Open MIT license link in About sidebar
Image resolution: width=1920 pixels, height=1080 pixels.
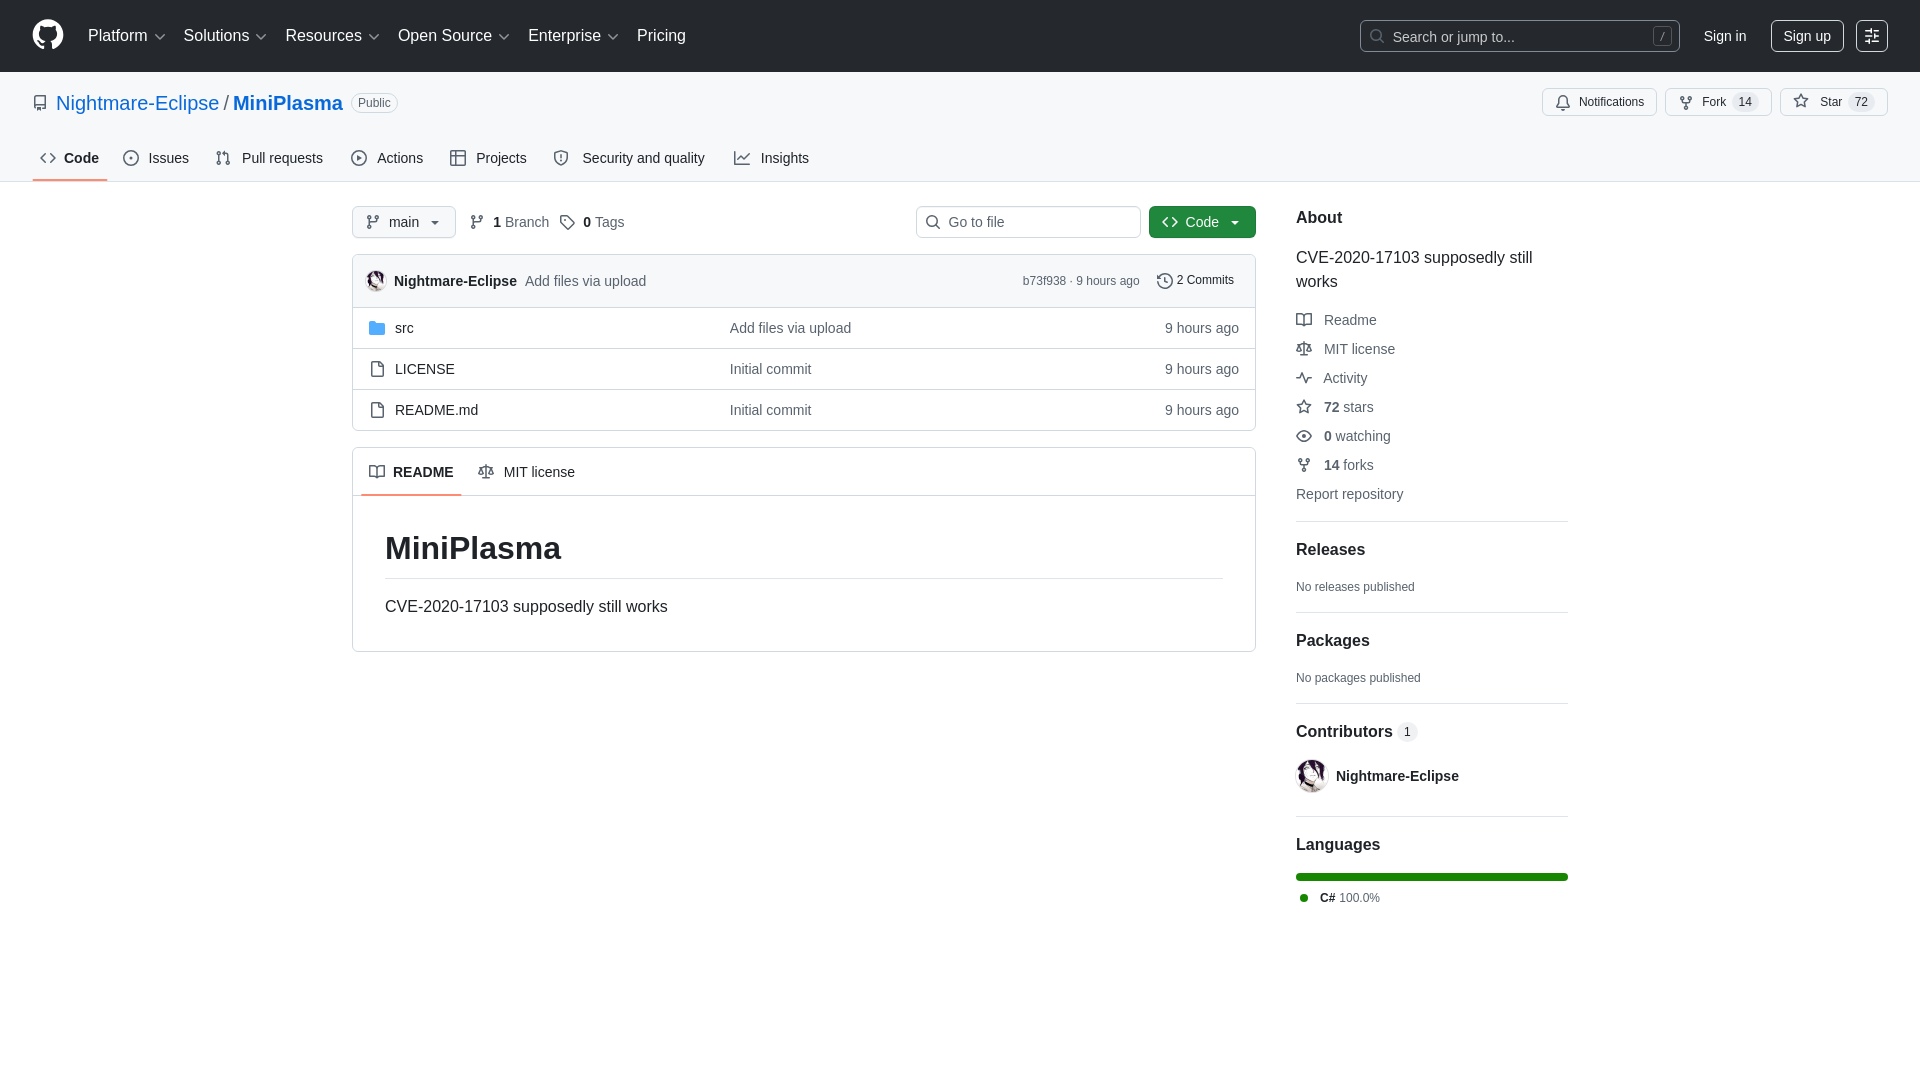[1345, 349]
